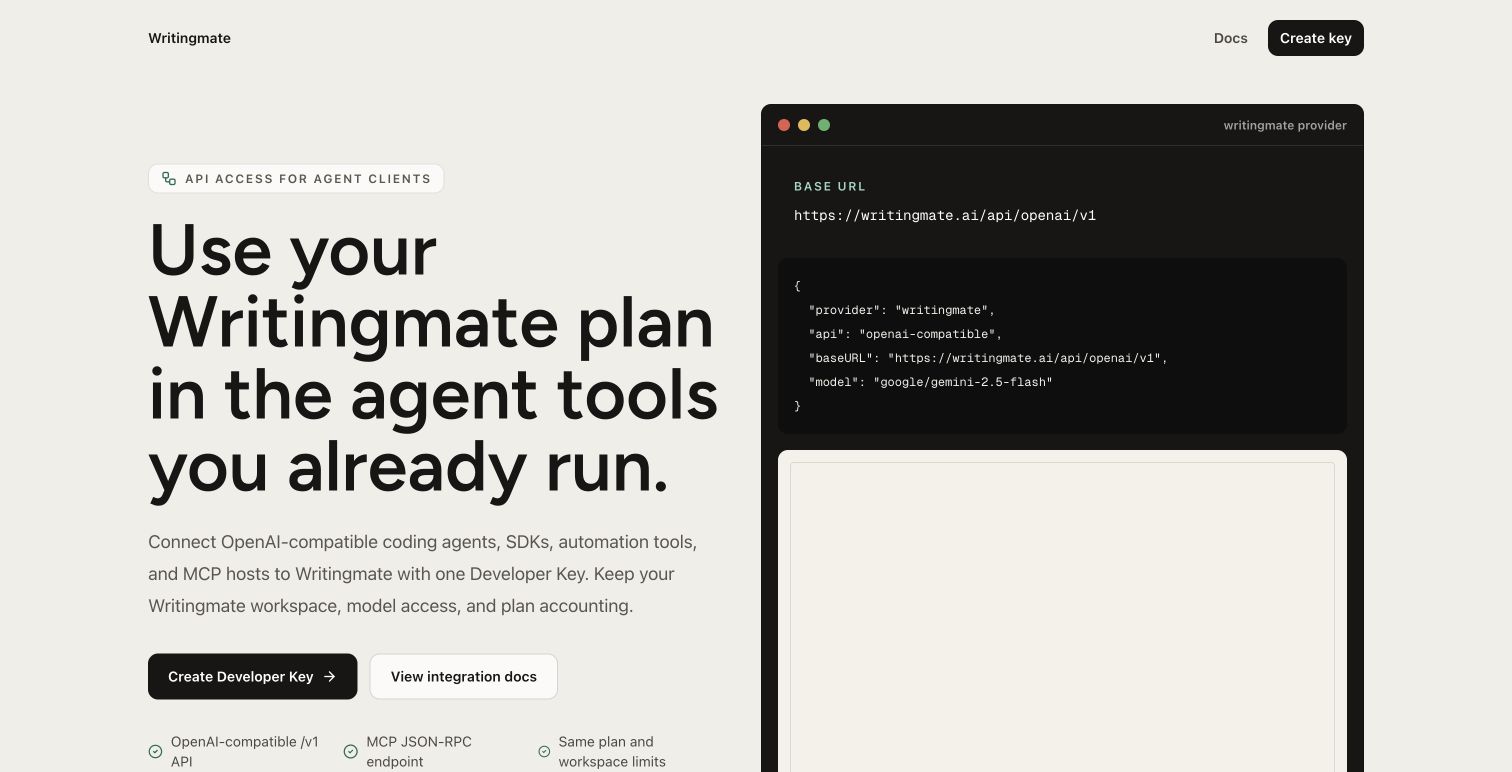Click the checkmark icon beside Same plan and workspace limits
The width and height of the screenshot is (1512, 772).
coord(544,751)
